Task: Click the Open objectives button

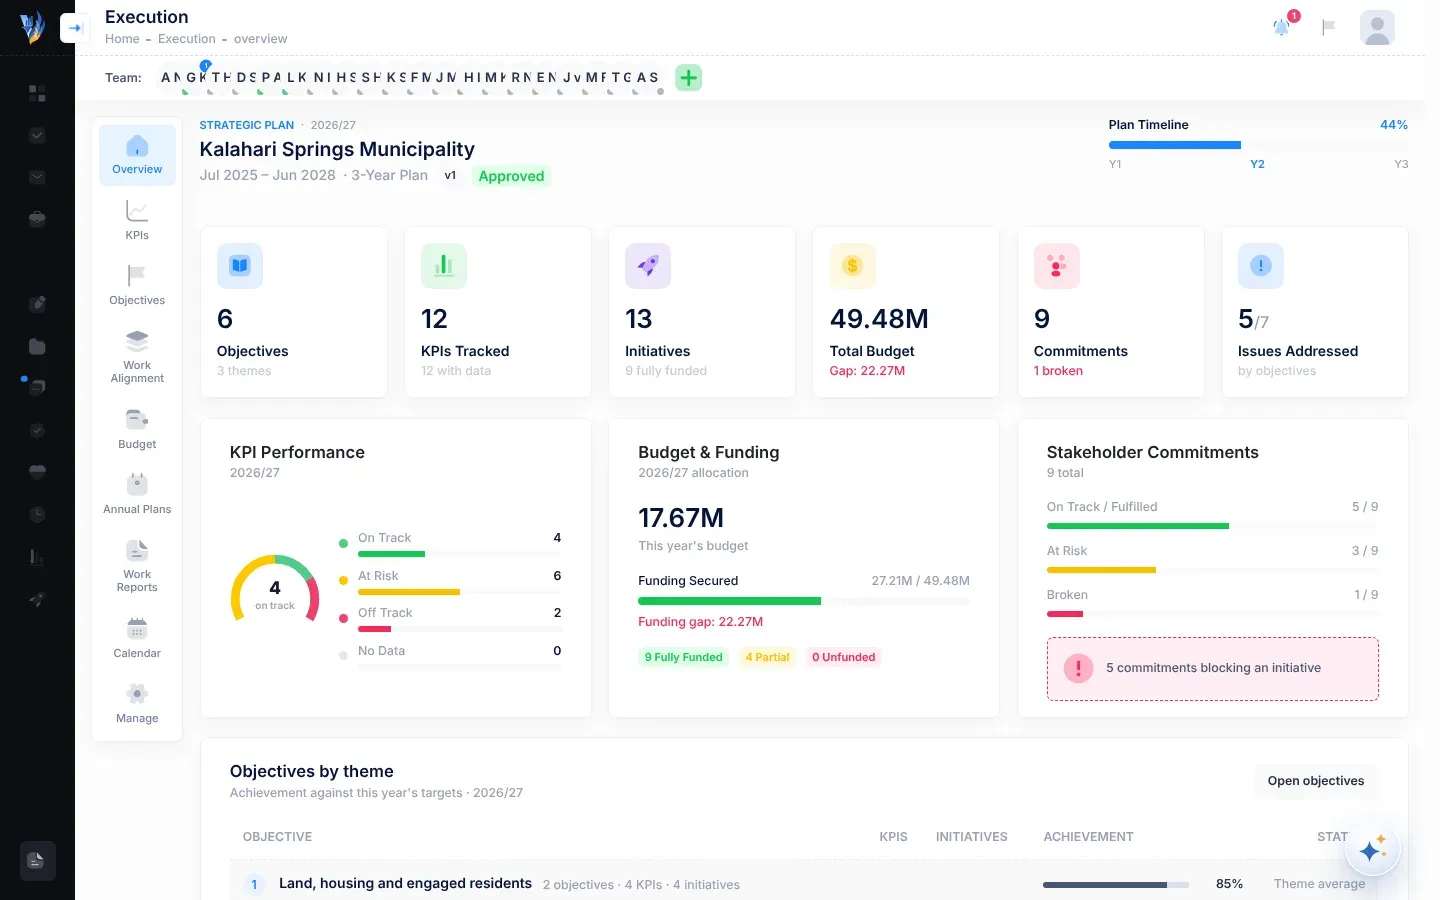Action: [1316, 781]
